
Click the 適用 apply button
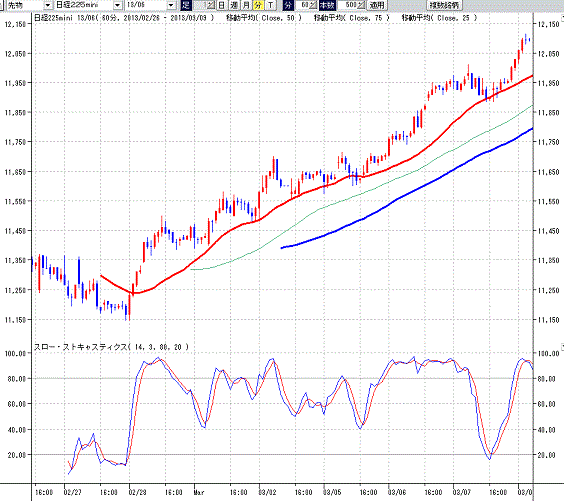377,5
